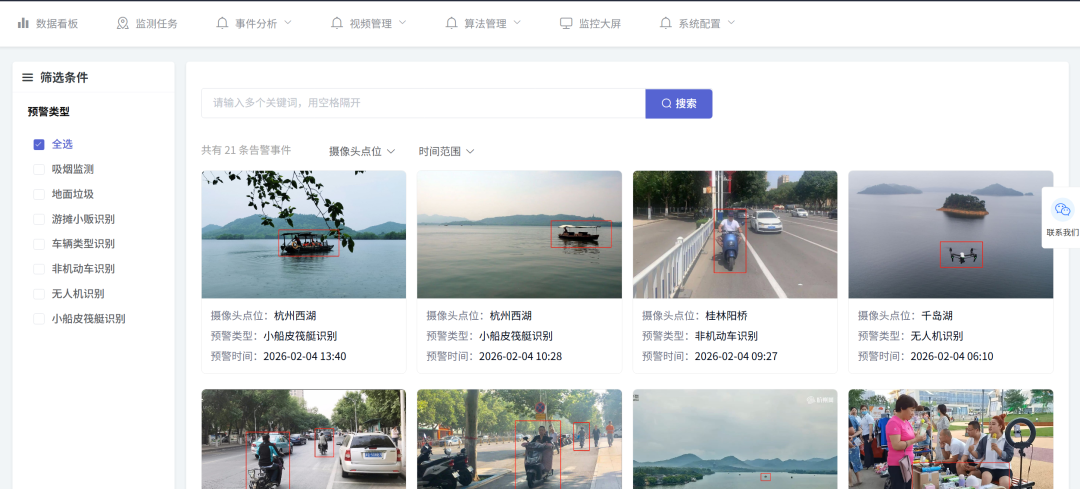The width and height of the screenshot is (1080, 489).
Task: Expand the 事件分析 menu chevron
Action: point(288,22)
